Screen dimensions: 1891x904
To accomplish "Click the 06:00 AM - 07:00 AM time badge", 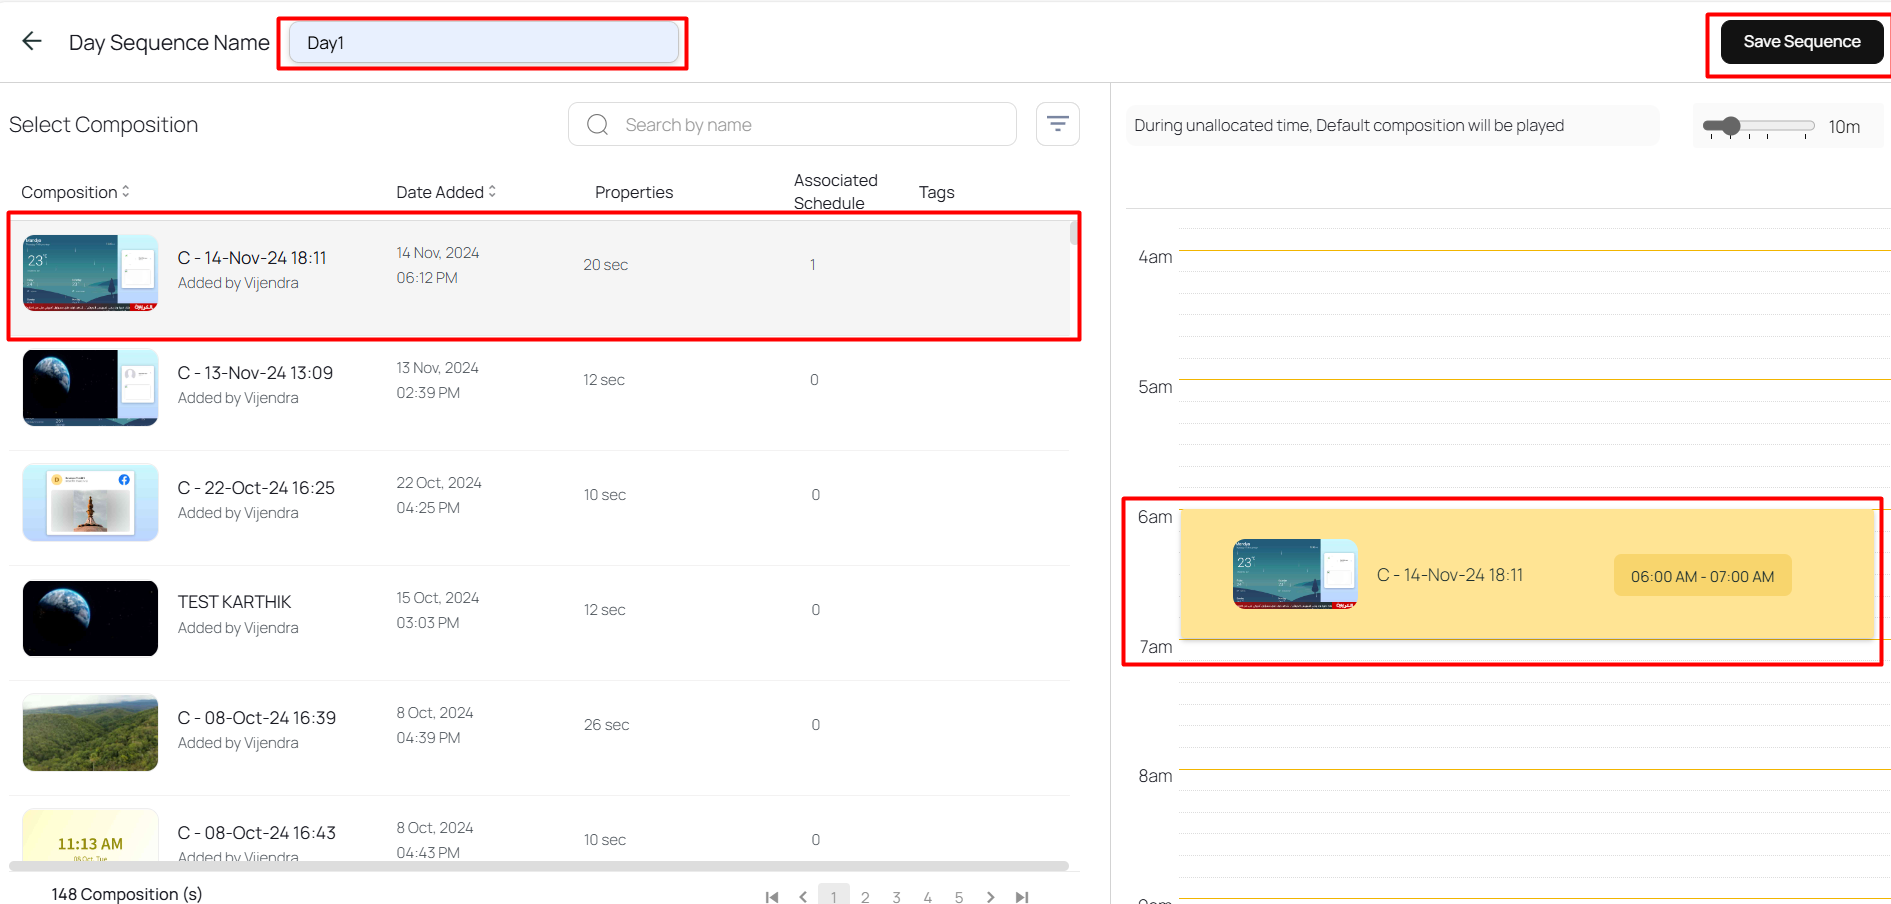I will tap(1702, 576).
